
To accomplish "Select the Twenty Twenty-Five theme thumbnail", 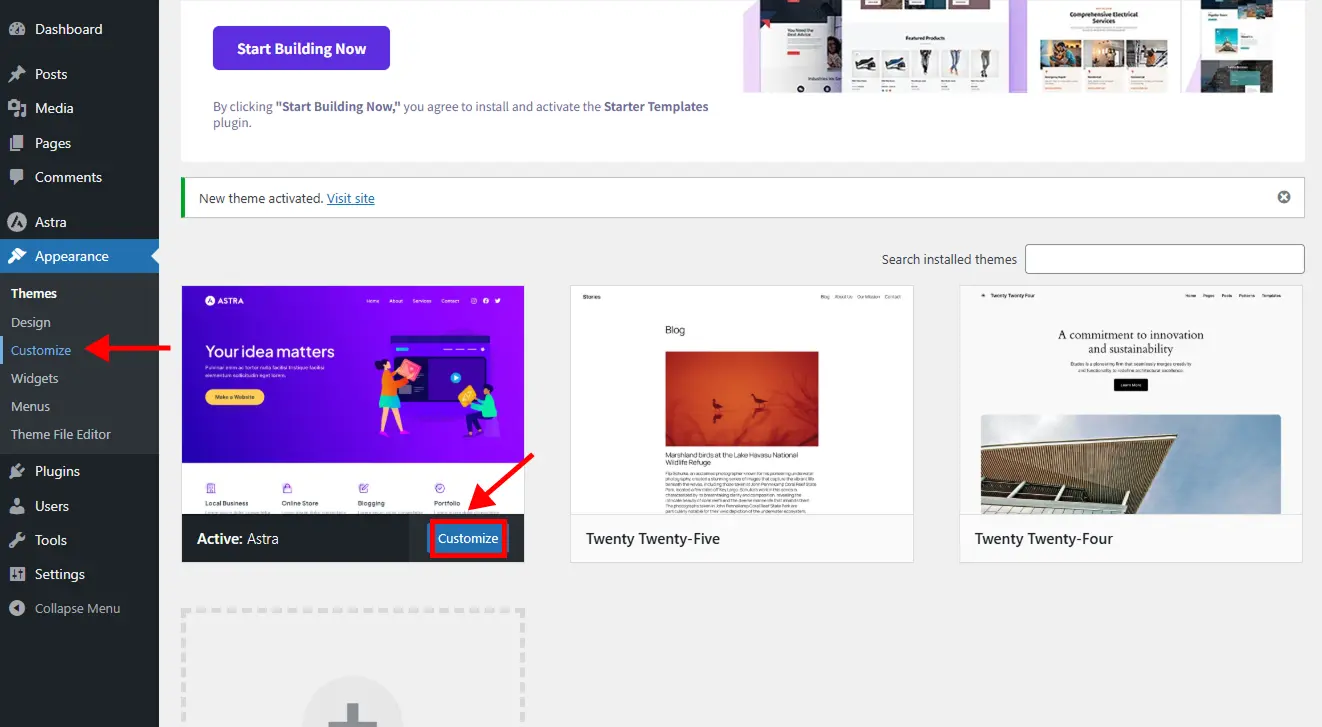I will (741, 400).
